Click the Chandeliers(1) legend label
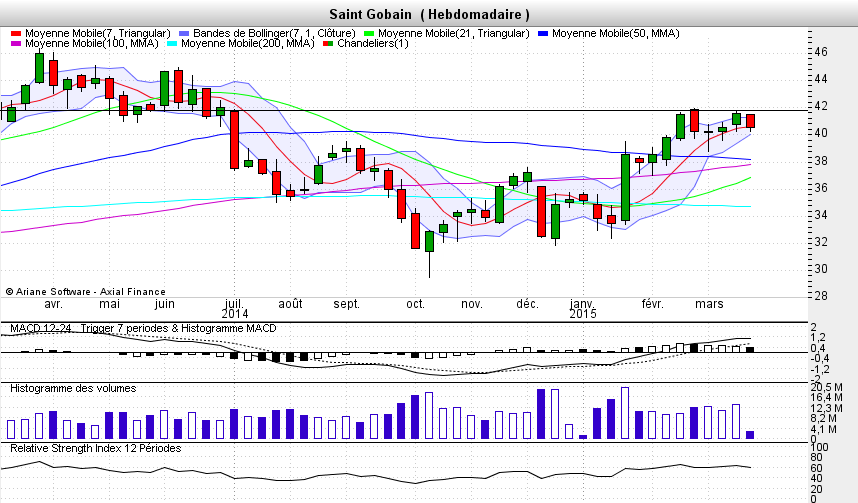Viewport: 858px width, 503px height. click(x=373, y=43)
